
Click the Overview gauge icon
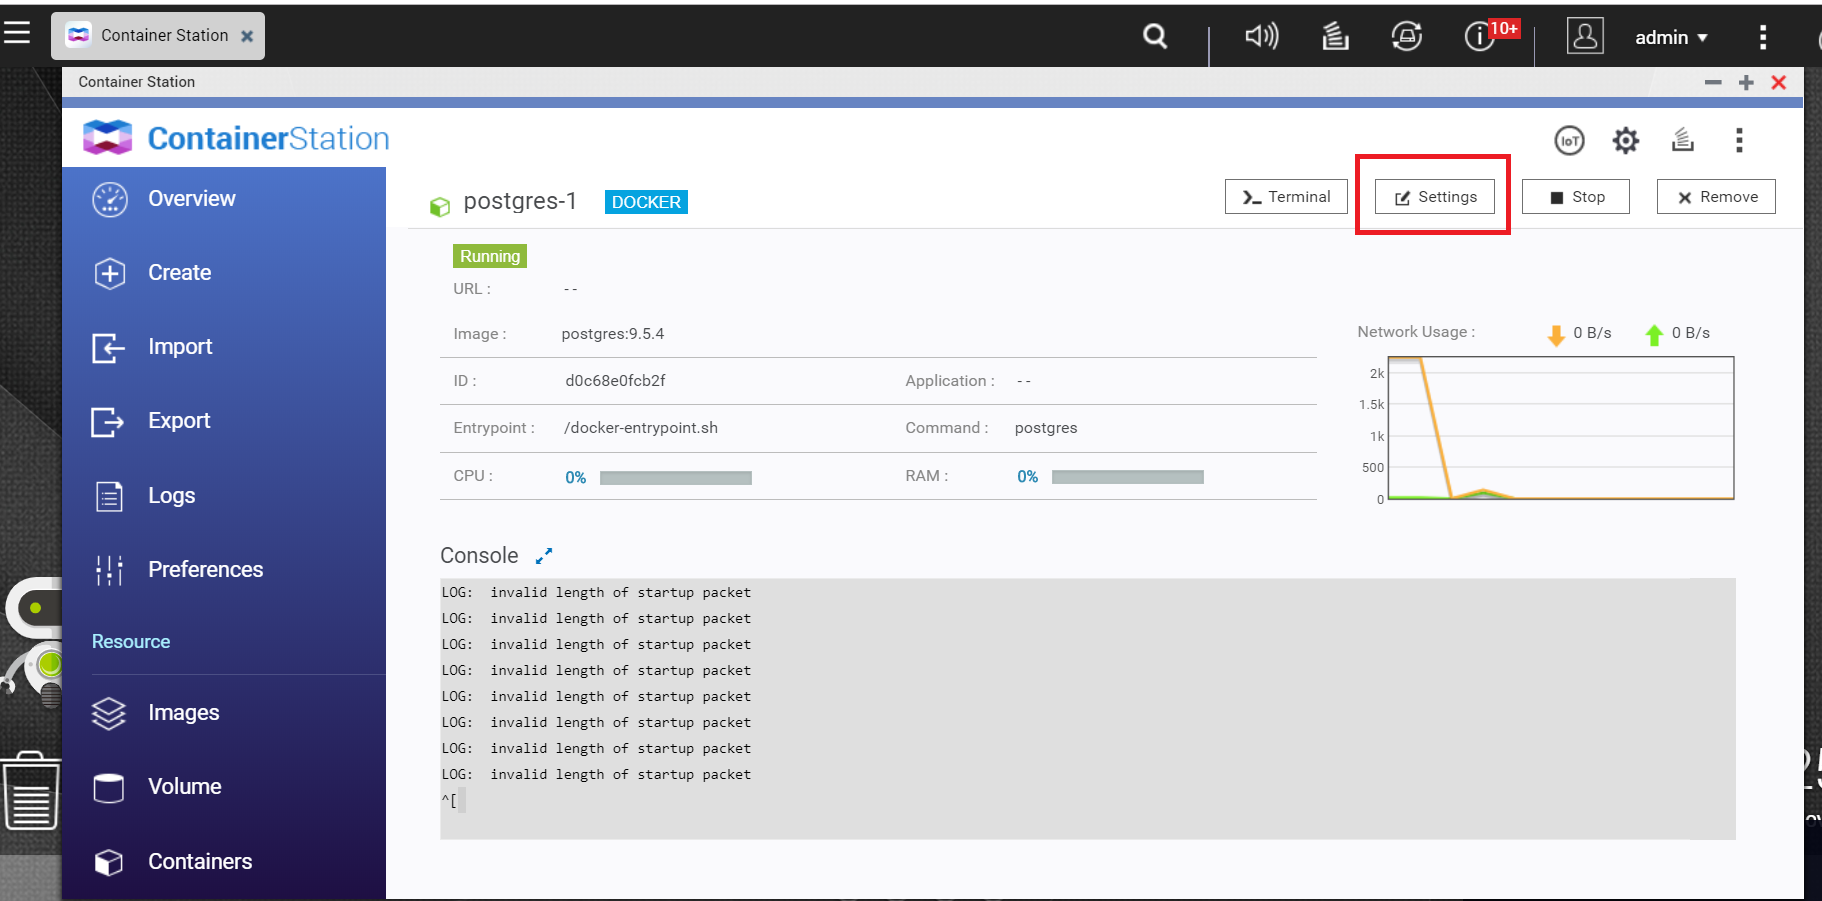click(x=110, y=200)
